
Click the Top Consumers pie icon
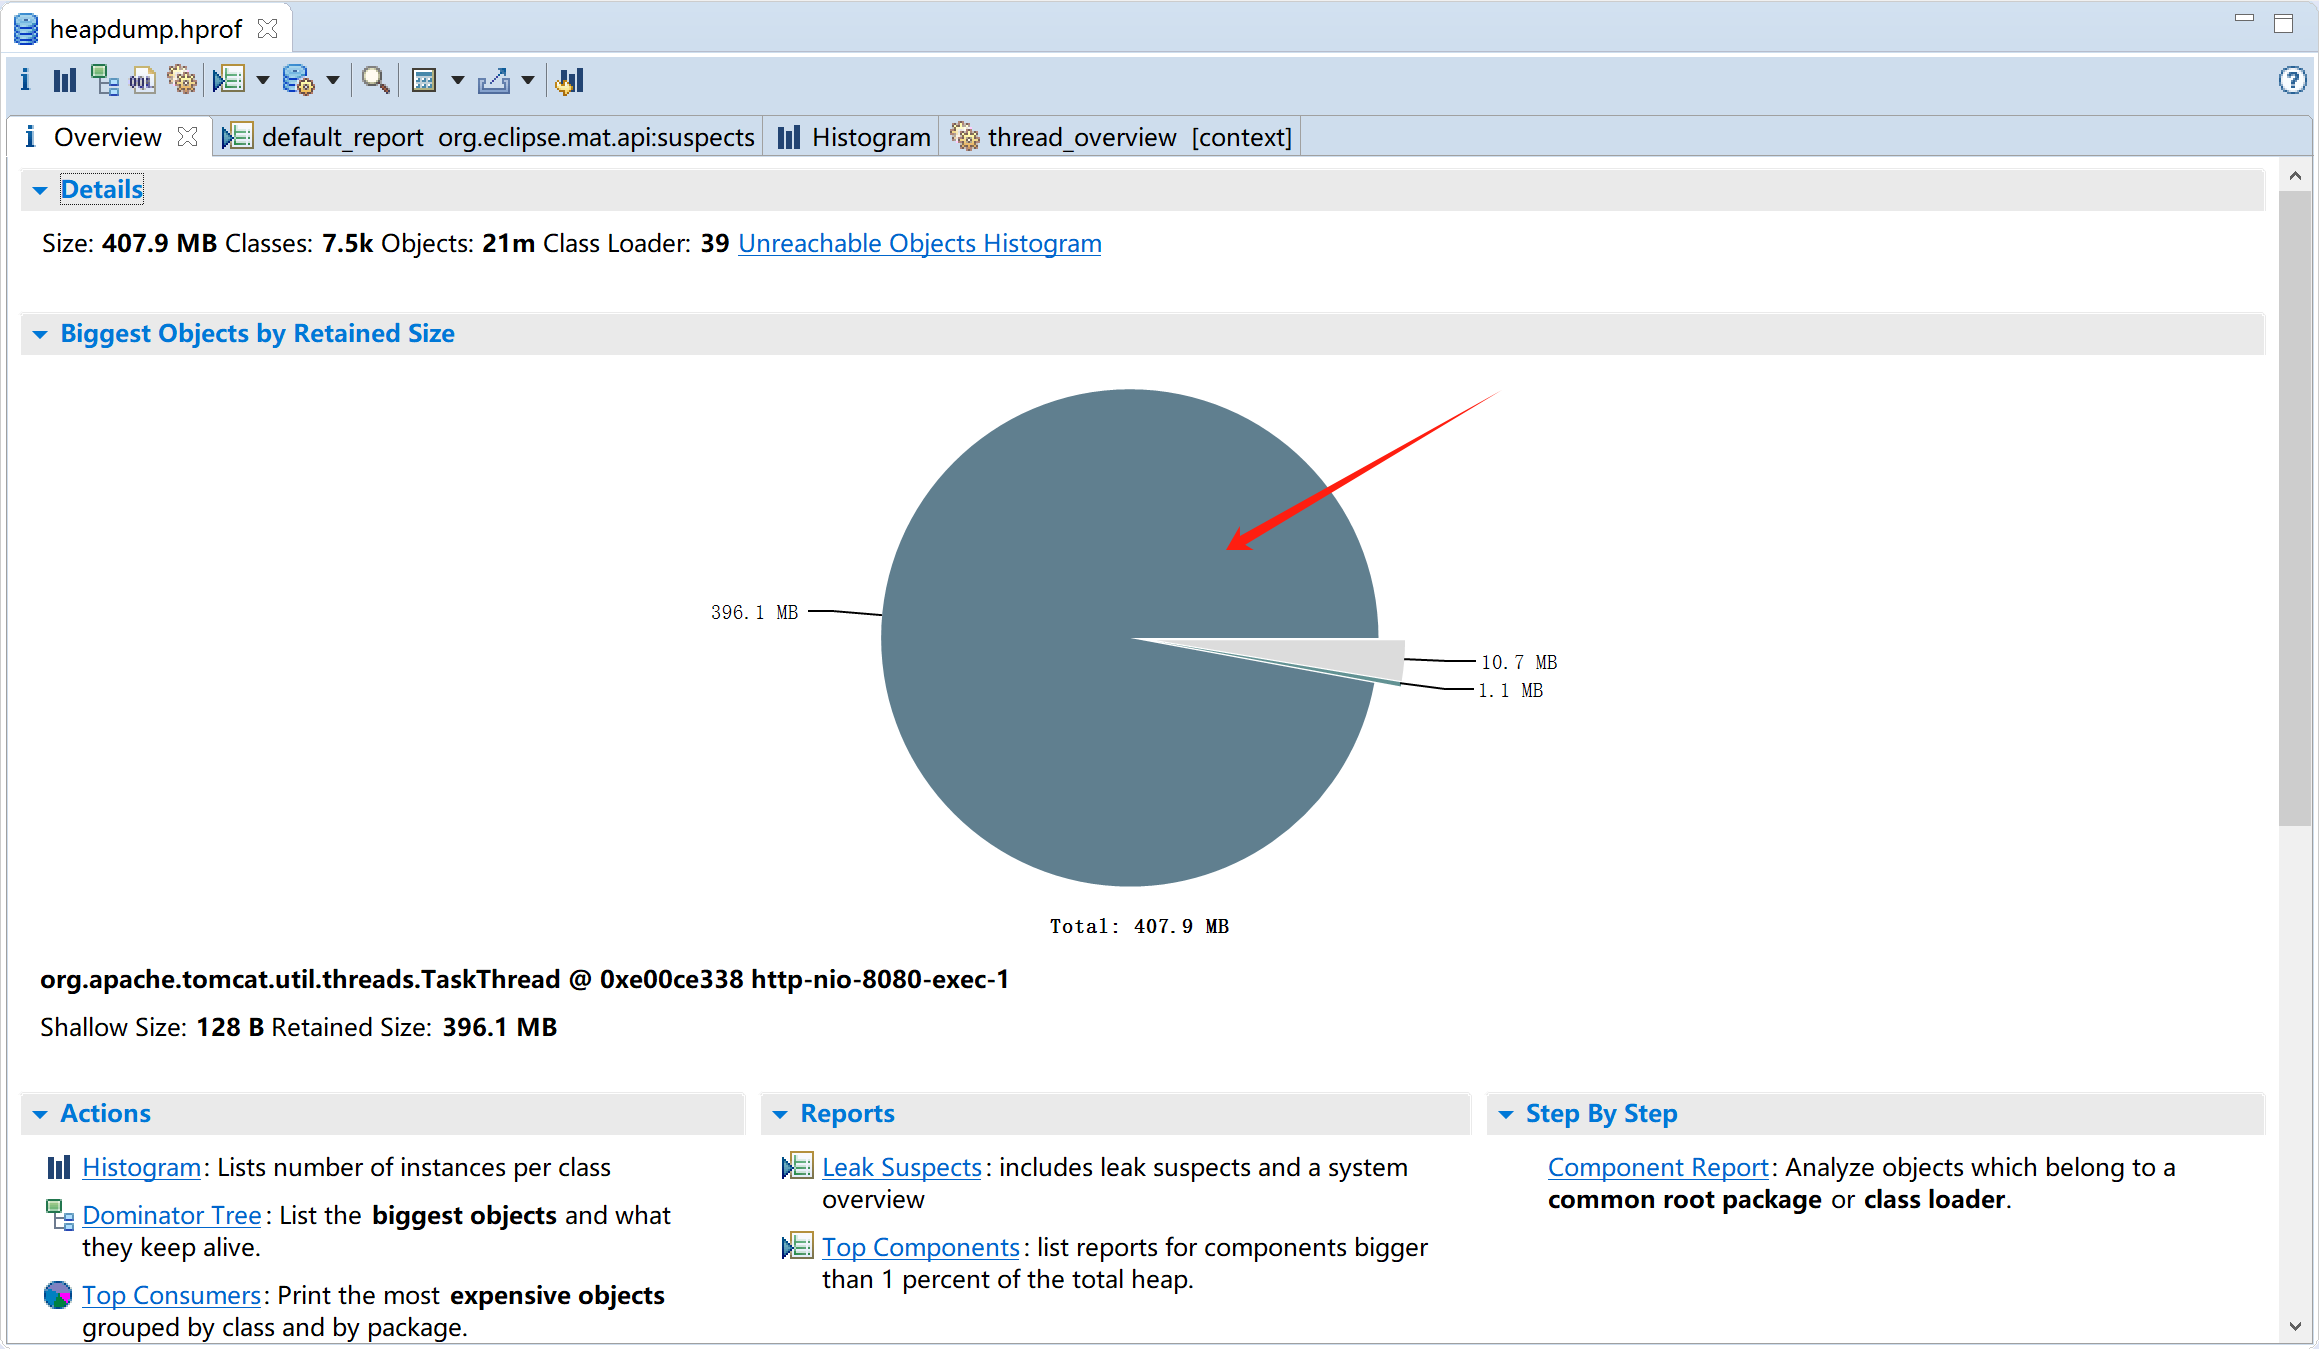58,1295
